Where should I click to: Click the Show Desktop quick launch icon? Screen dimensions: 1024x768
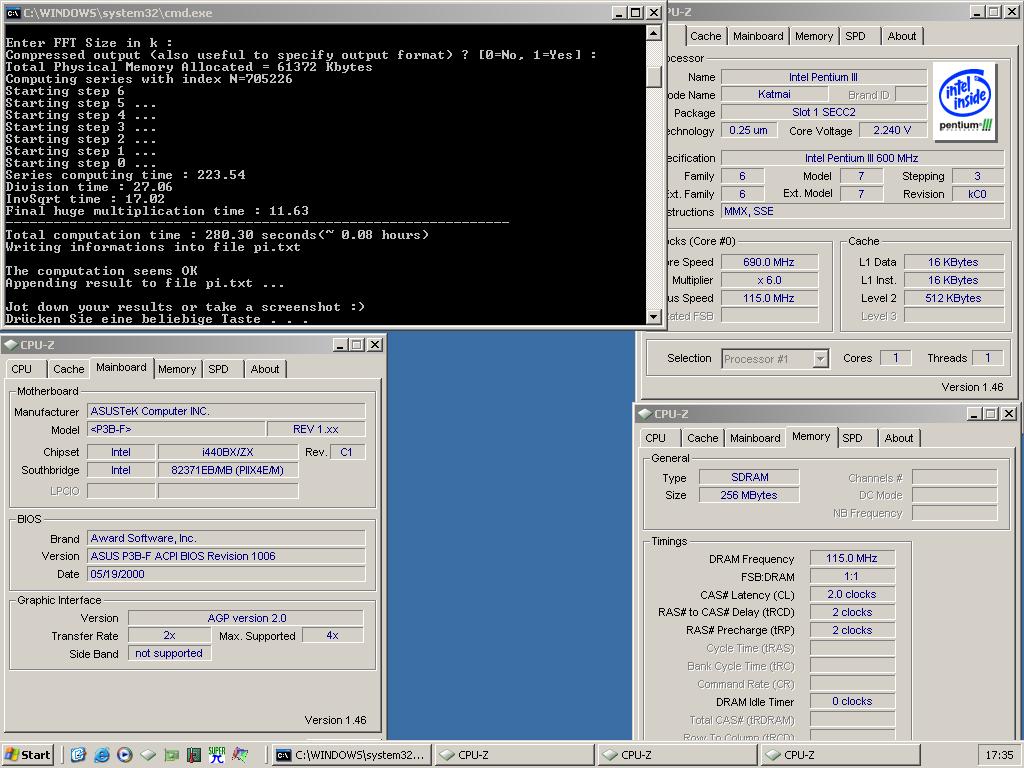(78, 755)
